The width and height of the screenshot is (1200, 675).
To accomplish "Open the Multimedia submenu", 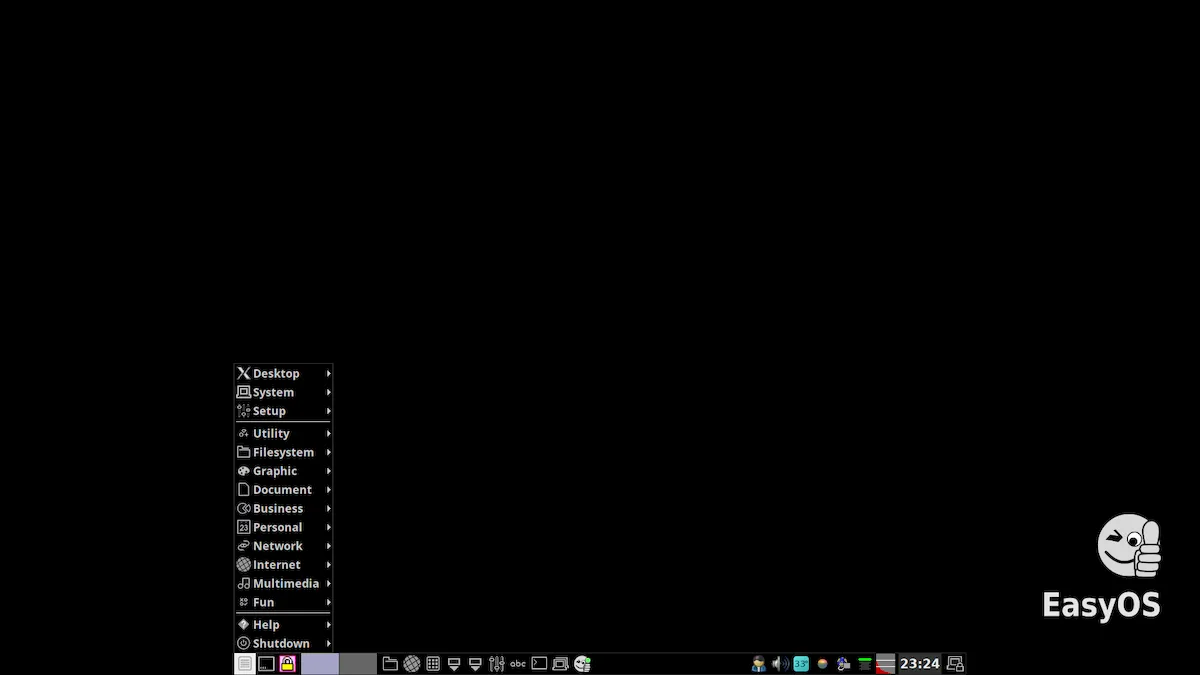I will click(x=284, y=583).
